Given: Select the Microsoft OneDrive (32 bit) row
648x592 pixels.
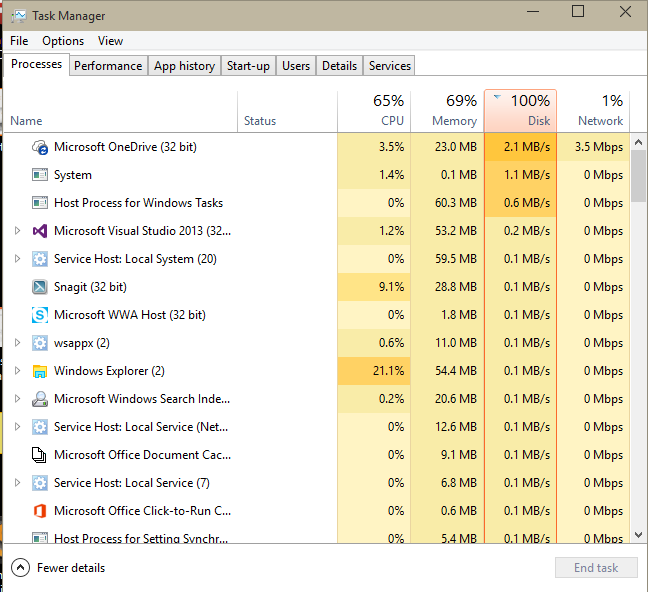Looking at the screenshot, I should [317, 147].
